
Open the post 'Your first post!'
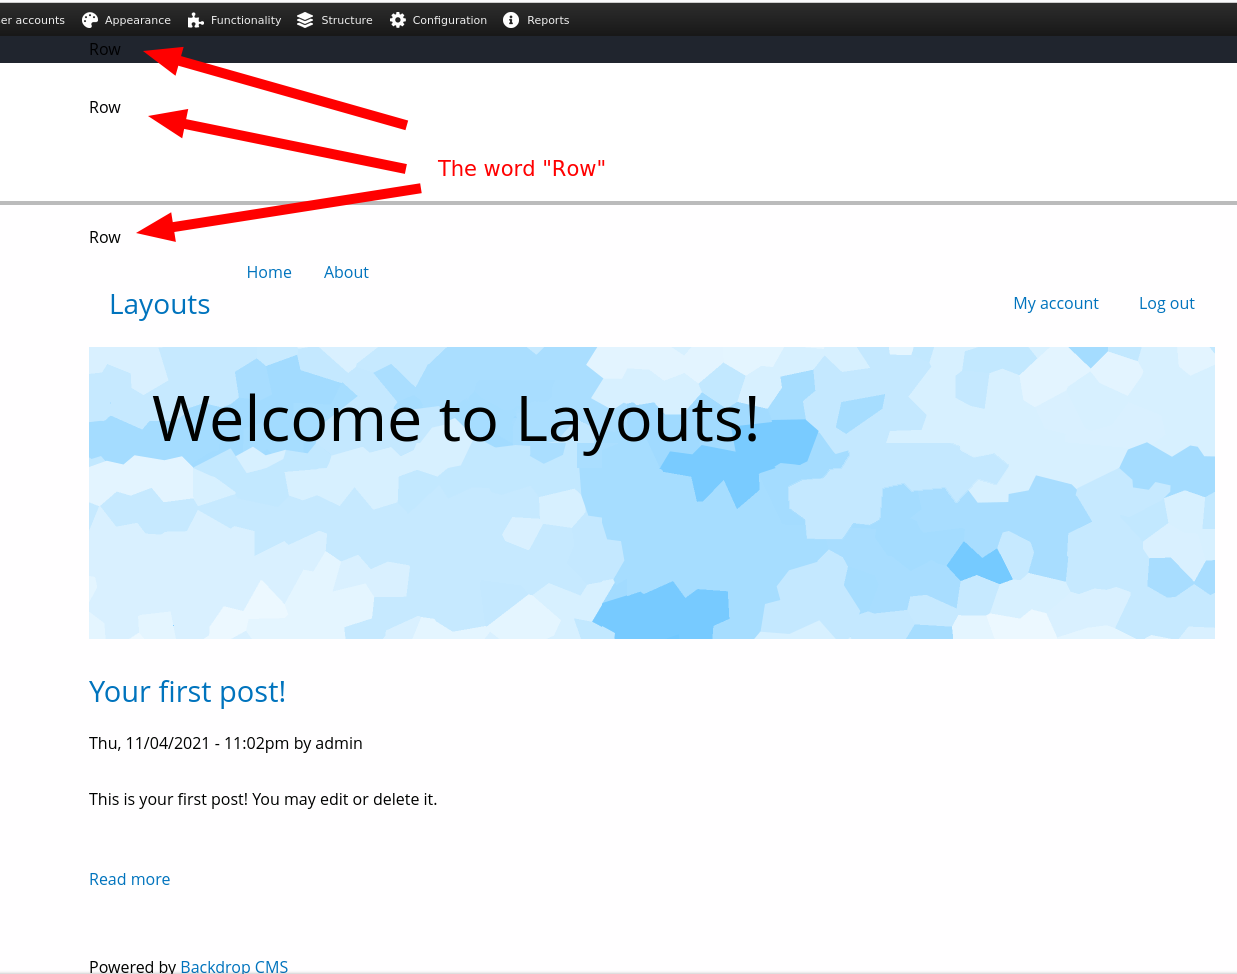click(187, 691)
